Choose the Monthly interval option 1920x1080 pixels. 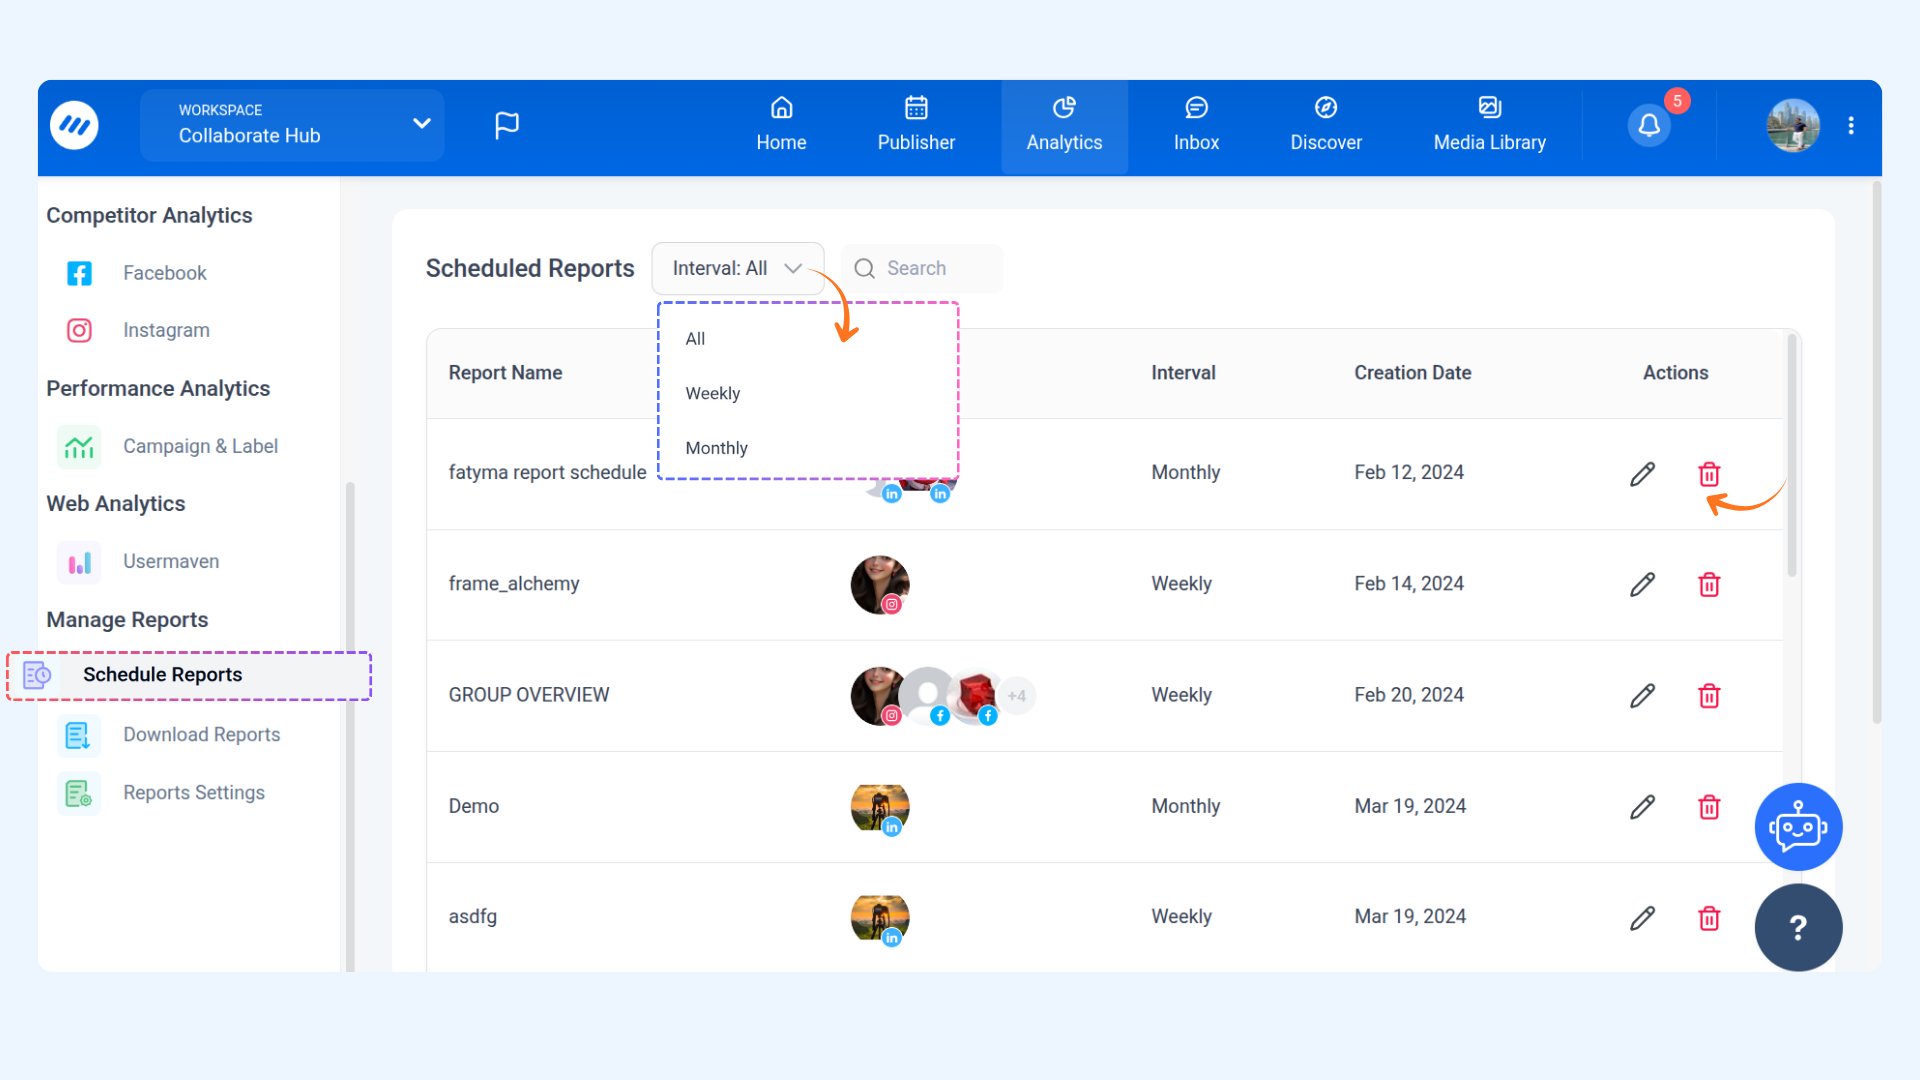(x=716, y=448)
